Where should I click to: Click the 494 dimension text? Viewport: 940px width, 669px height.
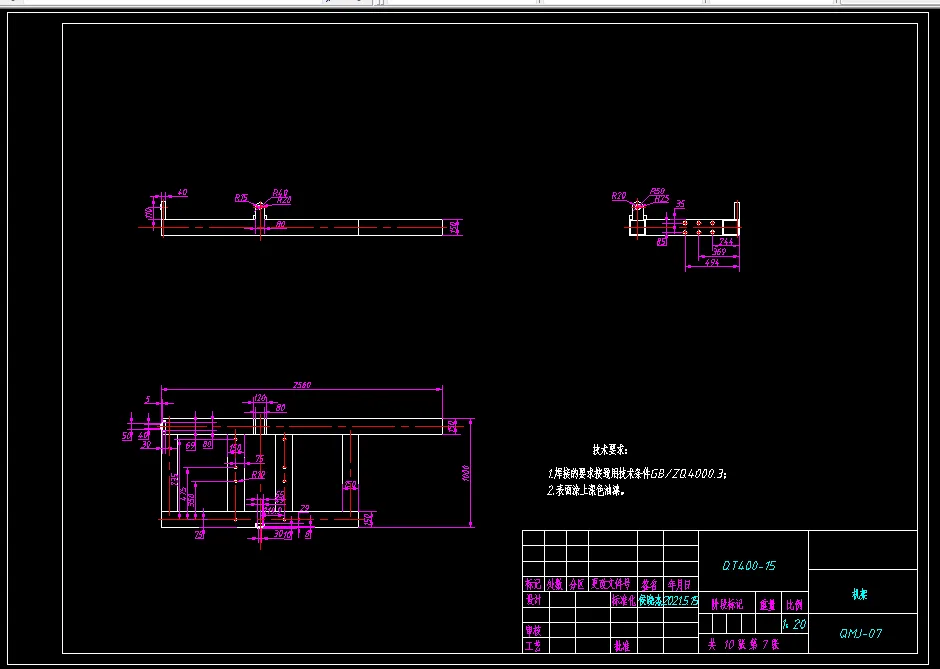click(712, 263)
